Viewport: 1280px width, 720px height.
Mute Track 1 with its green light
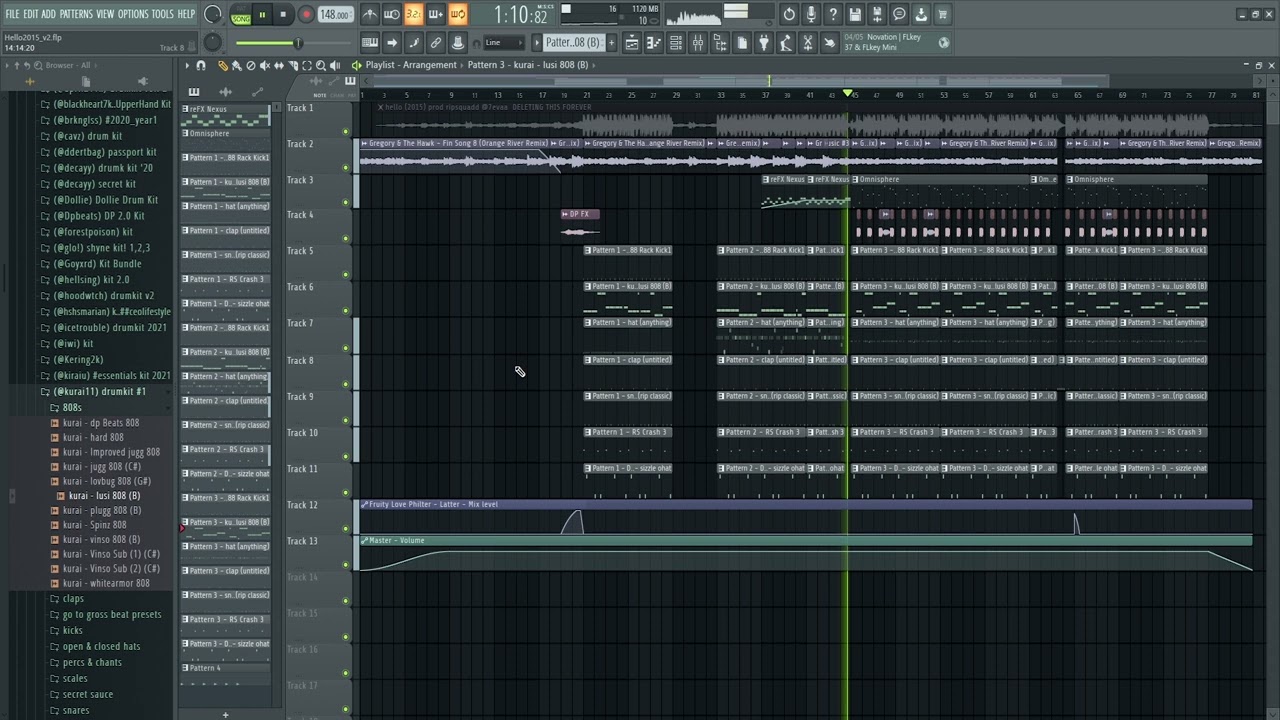tap(346, 131)
